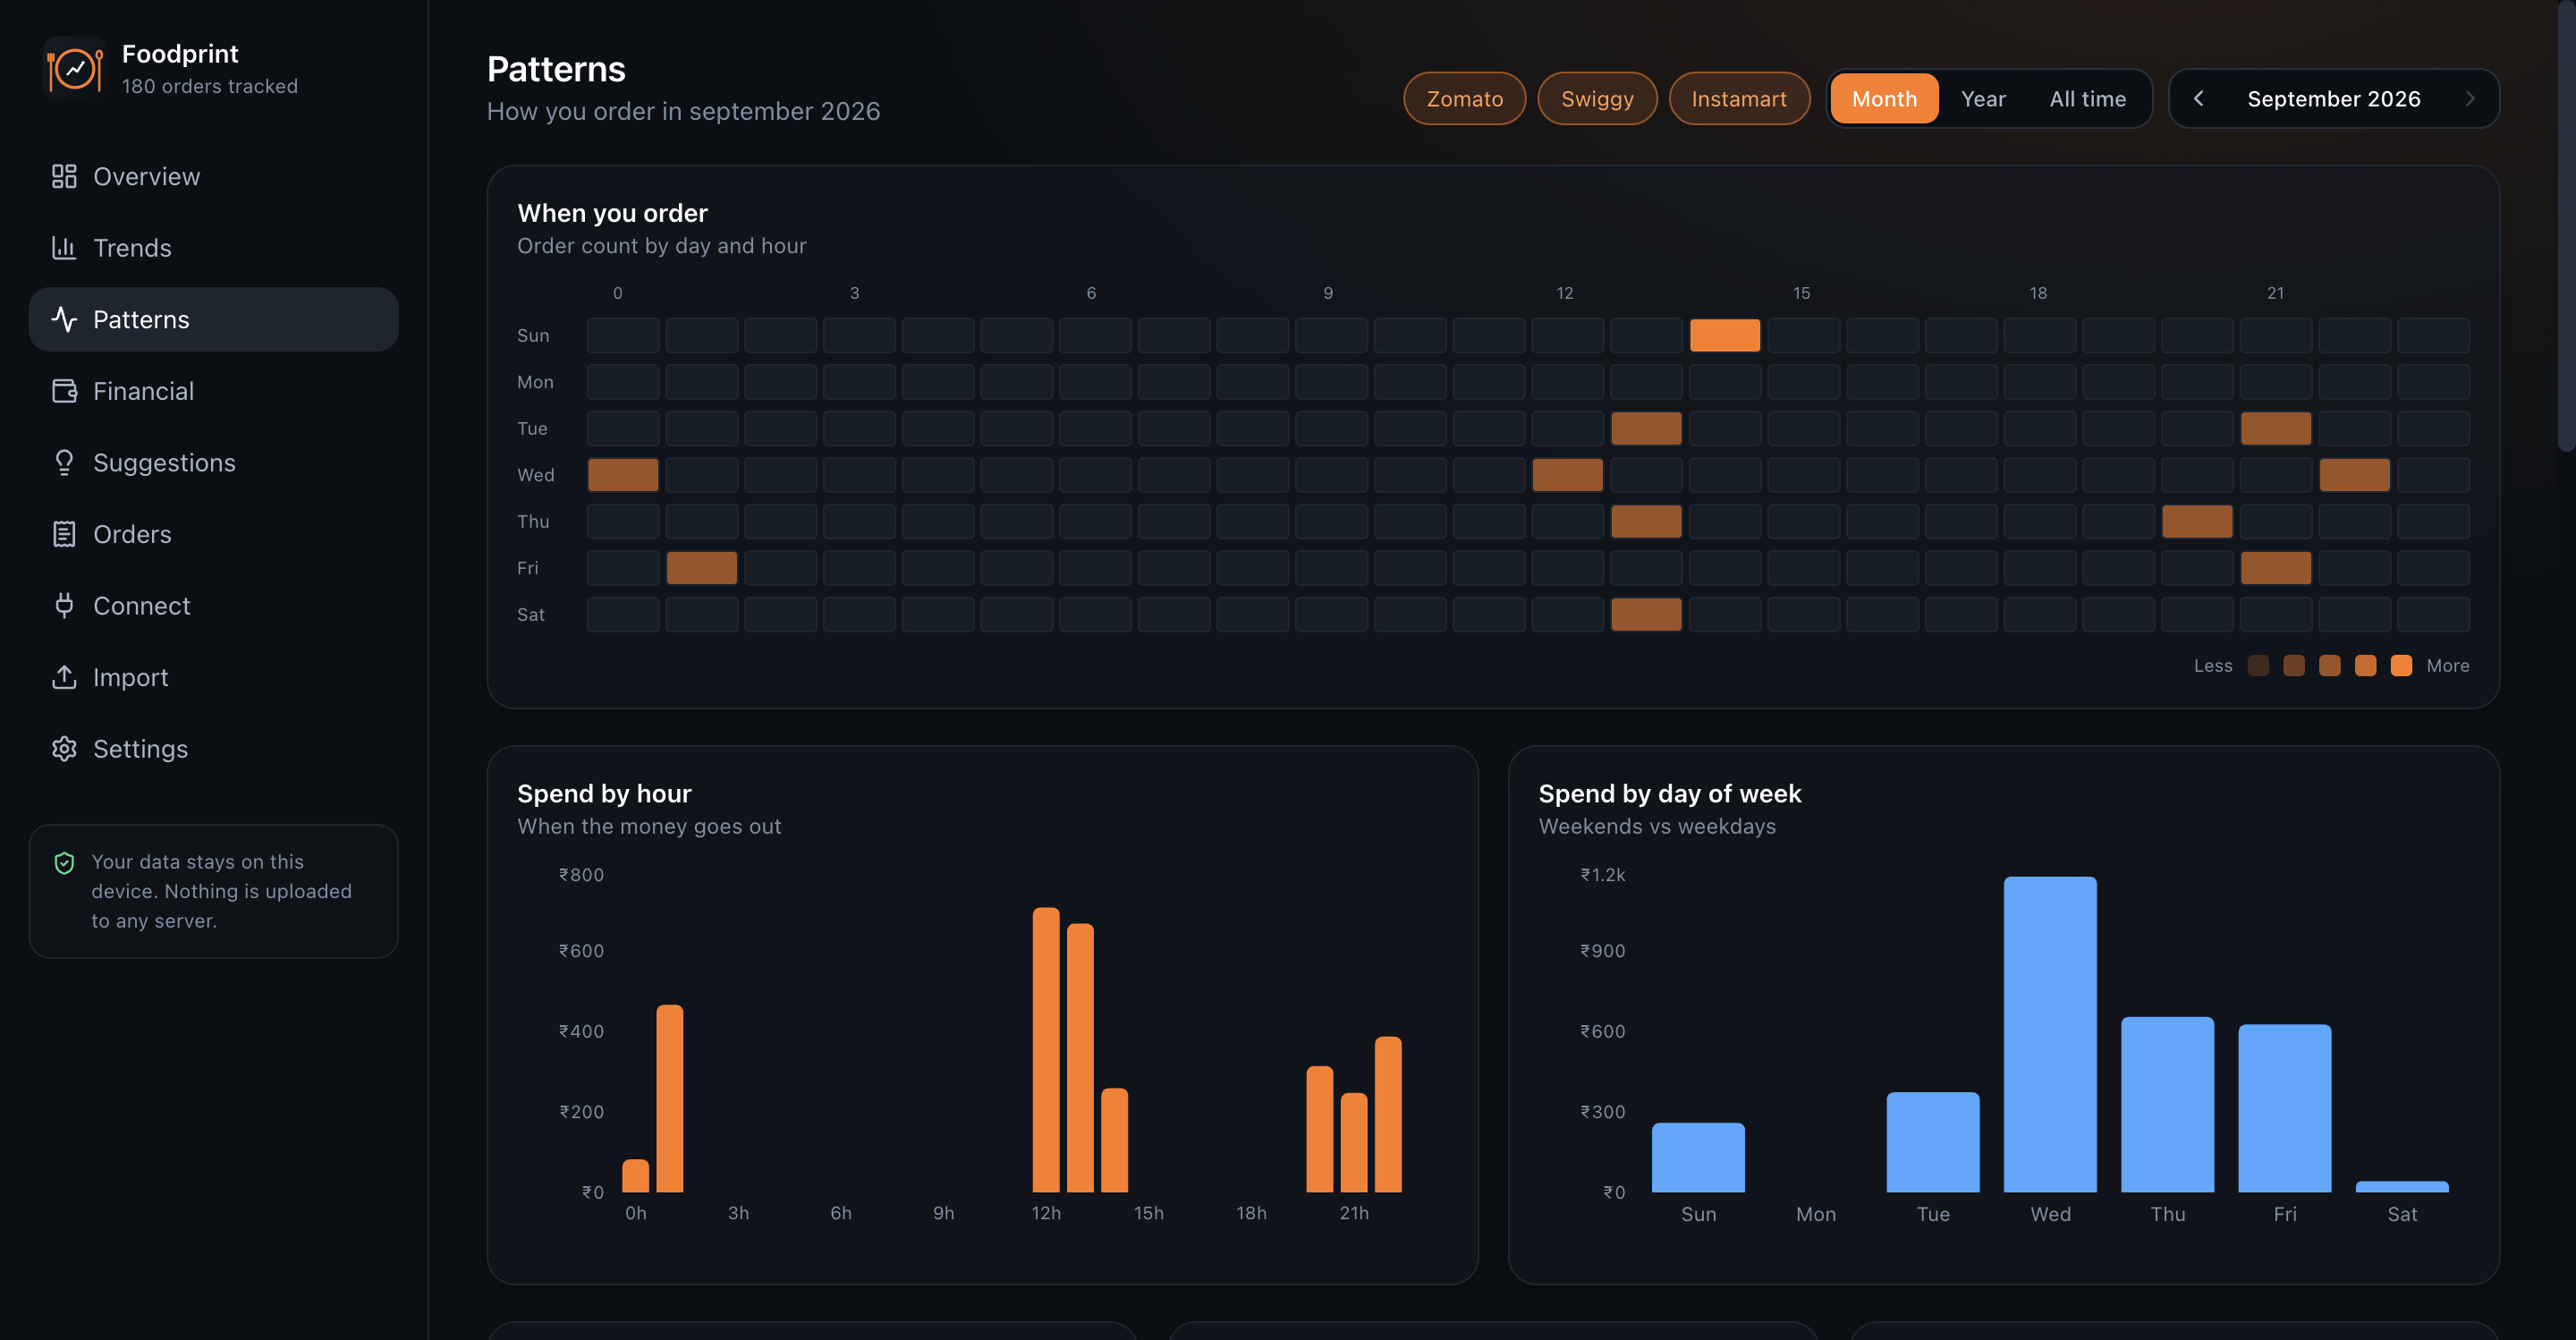Click the Sun bar in Spend by day of week

click(1698, 1157)
